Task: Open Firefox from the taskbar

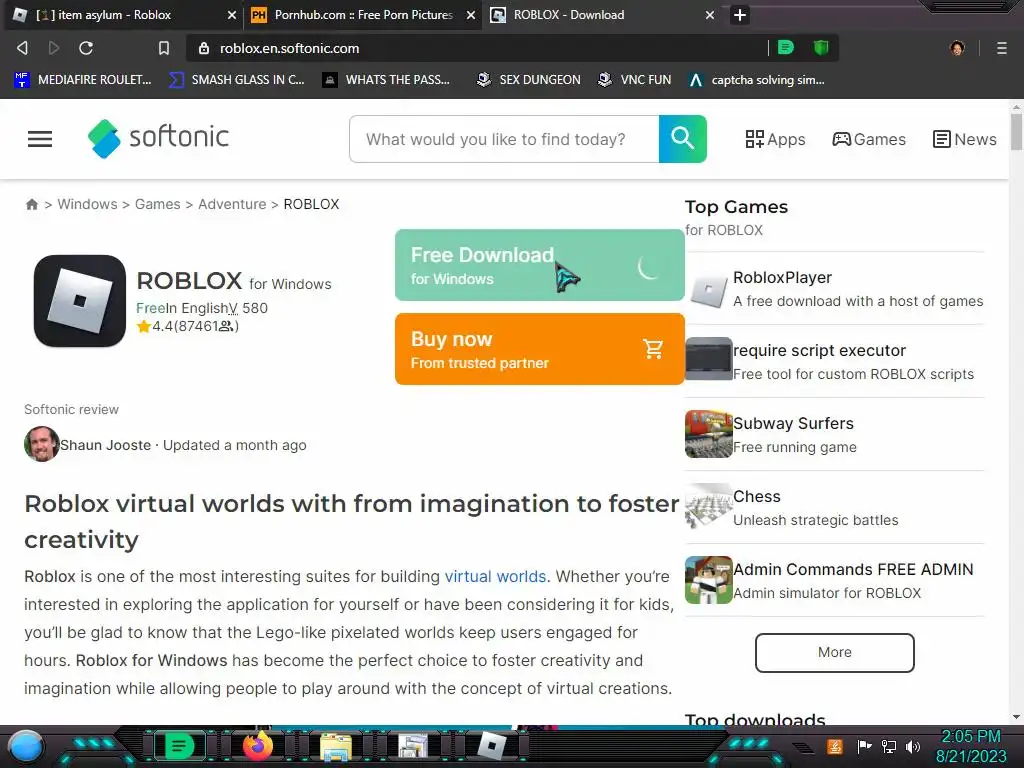Action: coord(257,746)
